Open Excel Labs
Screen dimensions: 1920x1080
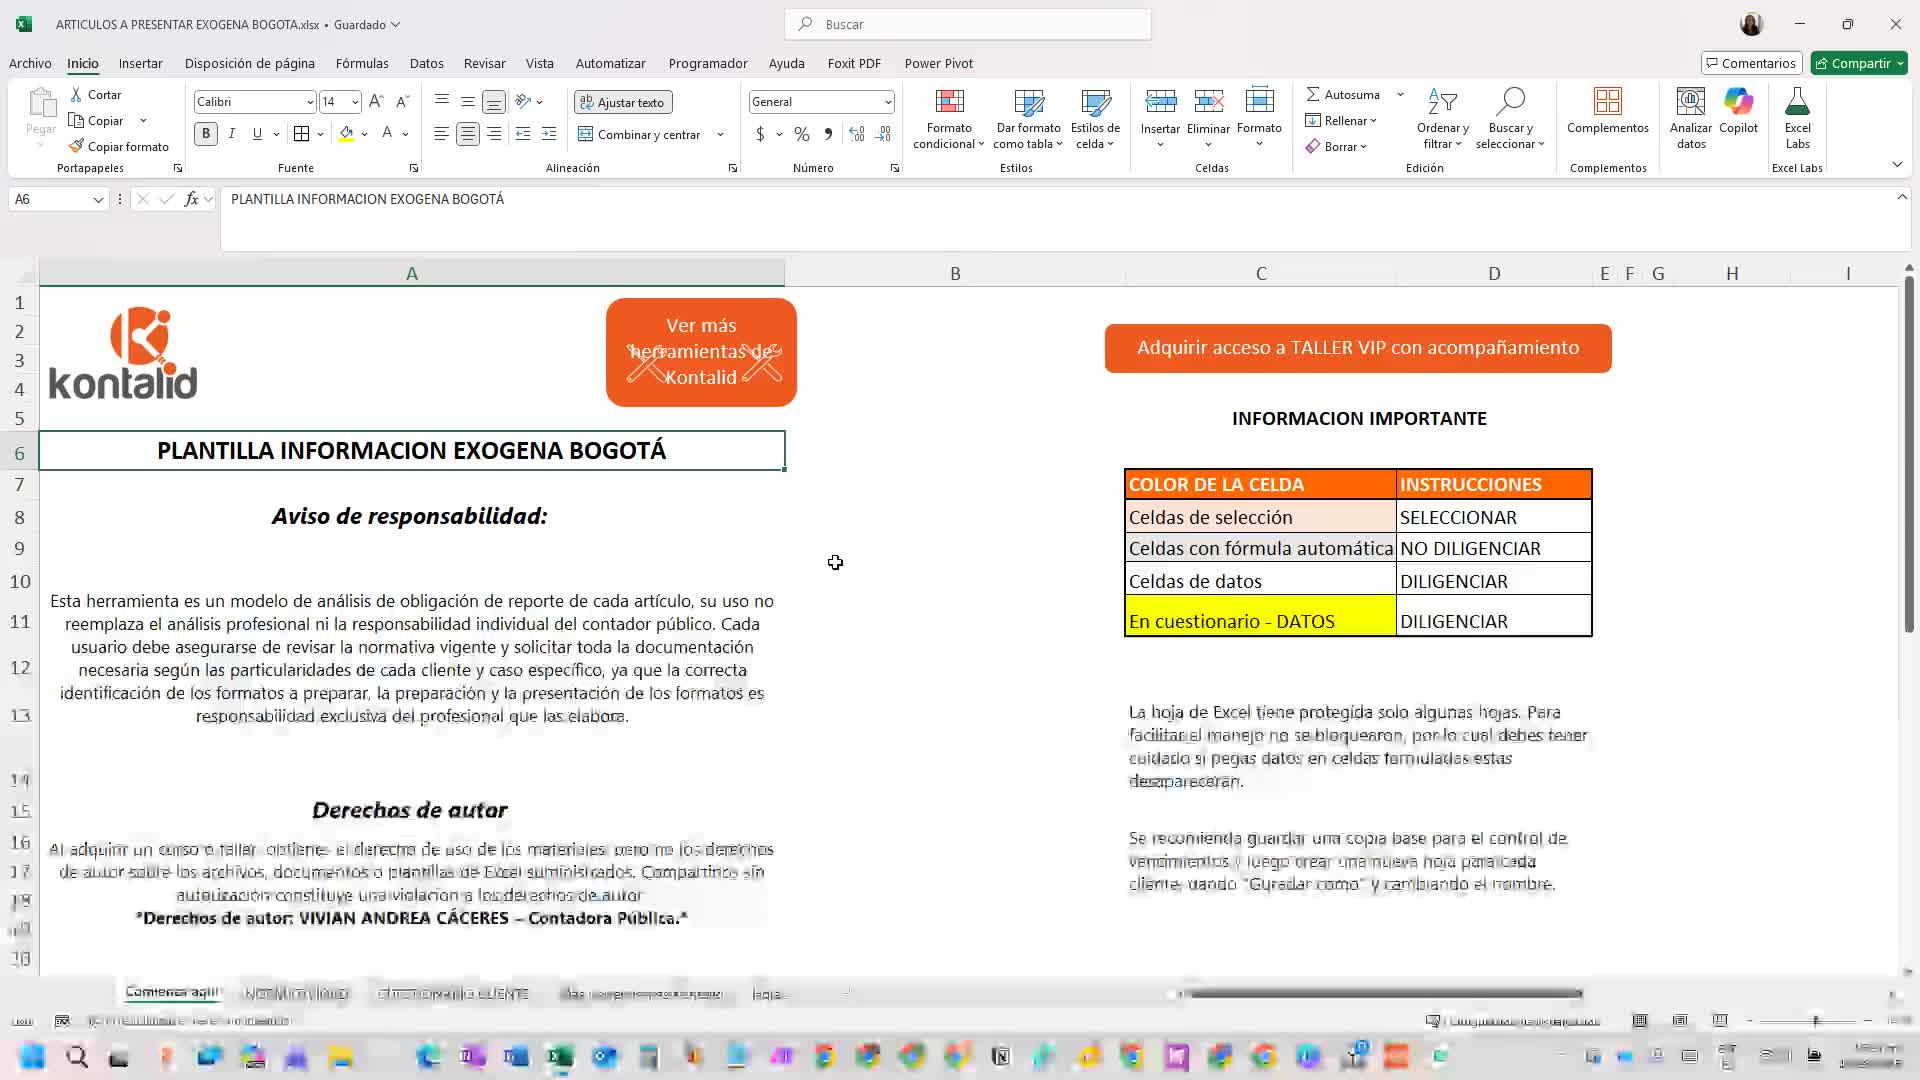click(1797, 119)
